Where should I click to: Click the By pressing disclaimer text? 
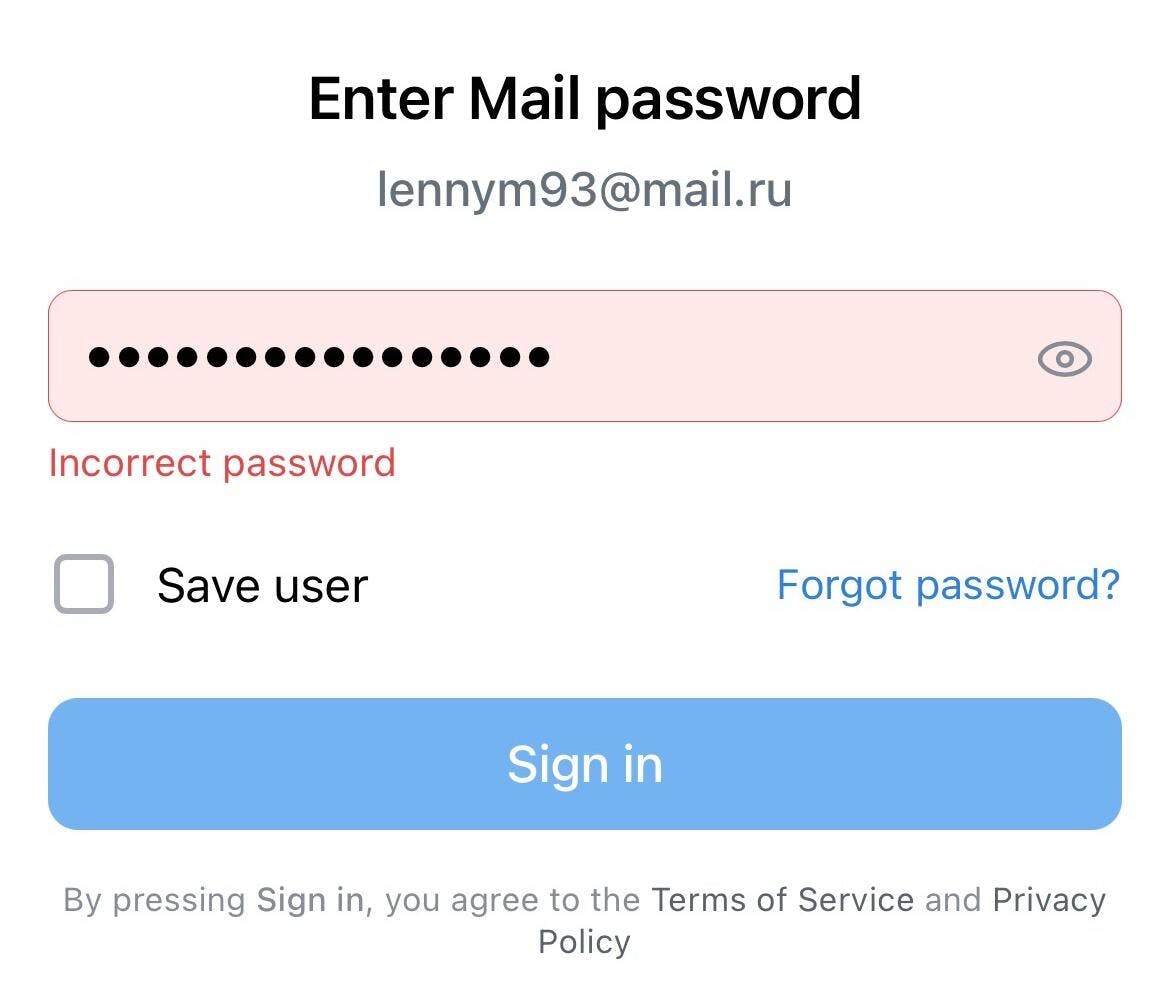coord(154,900)
